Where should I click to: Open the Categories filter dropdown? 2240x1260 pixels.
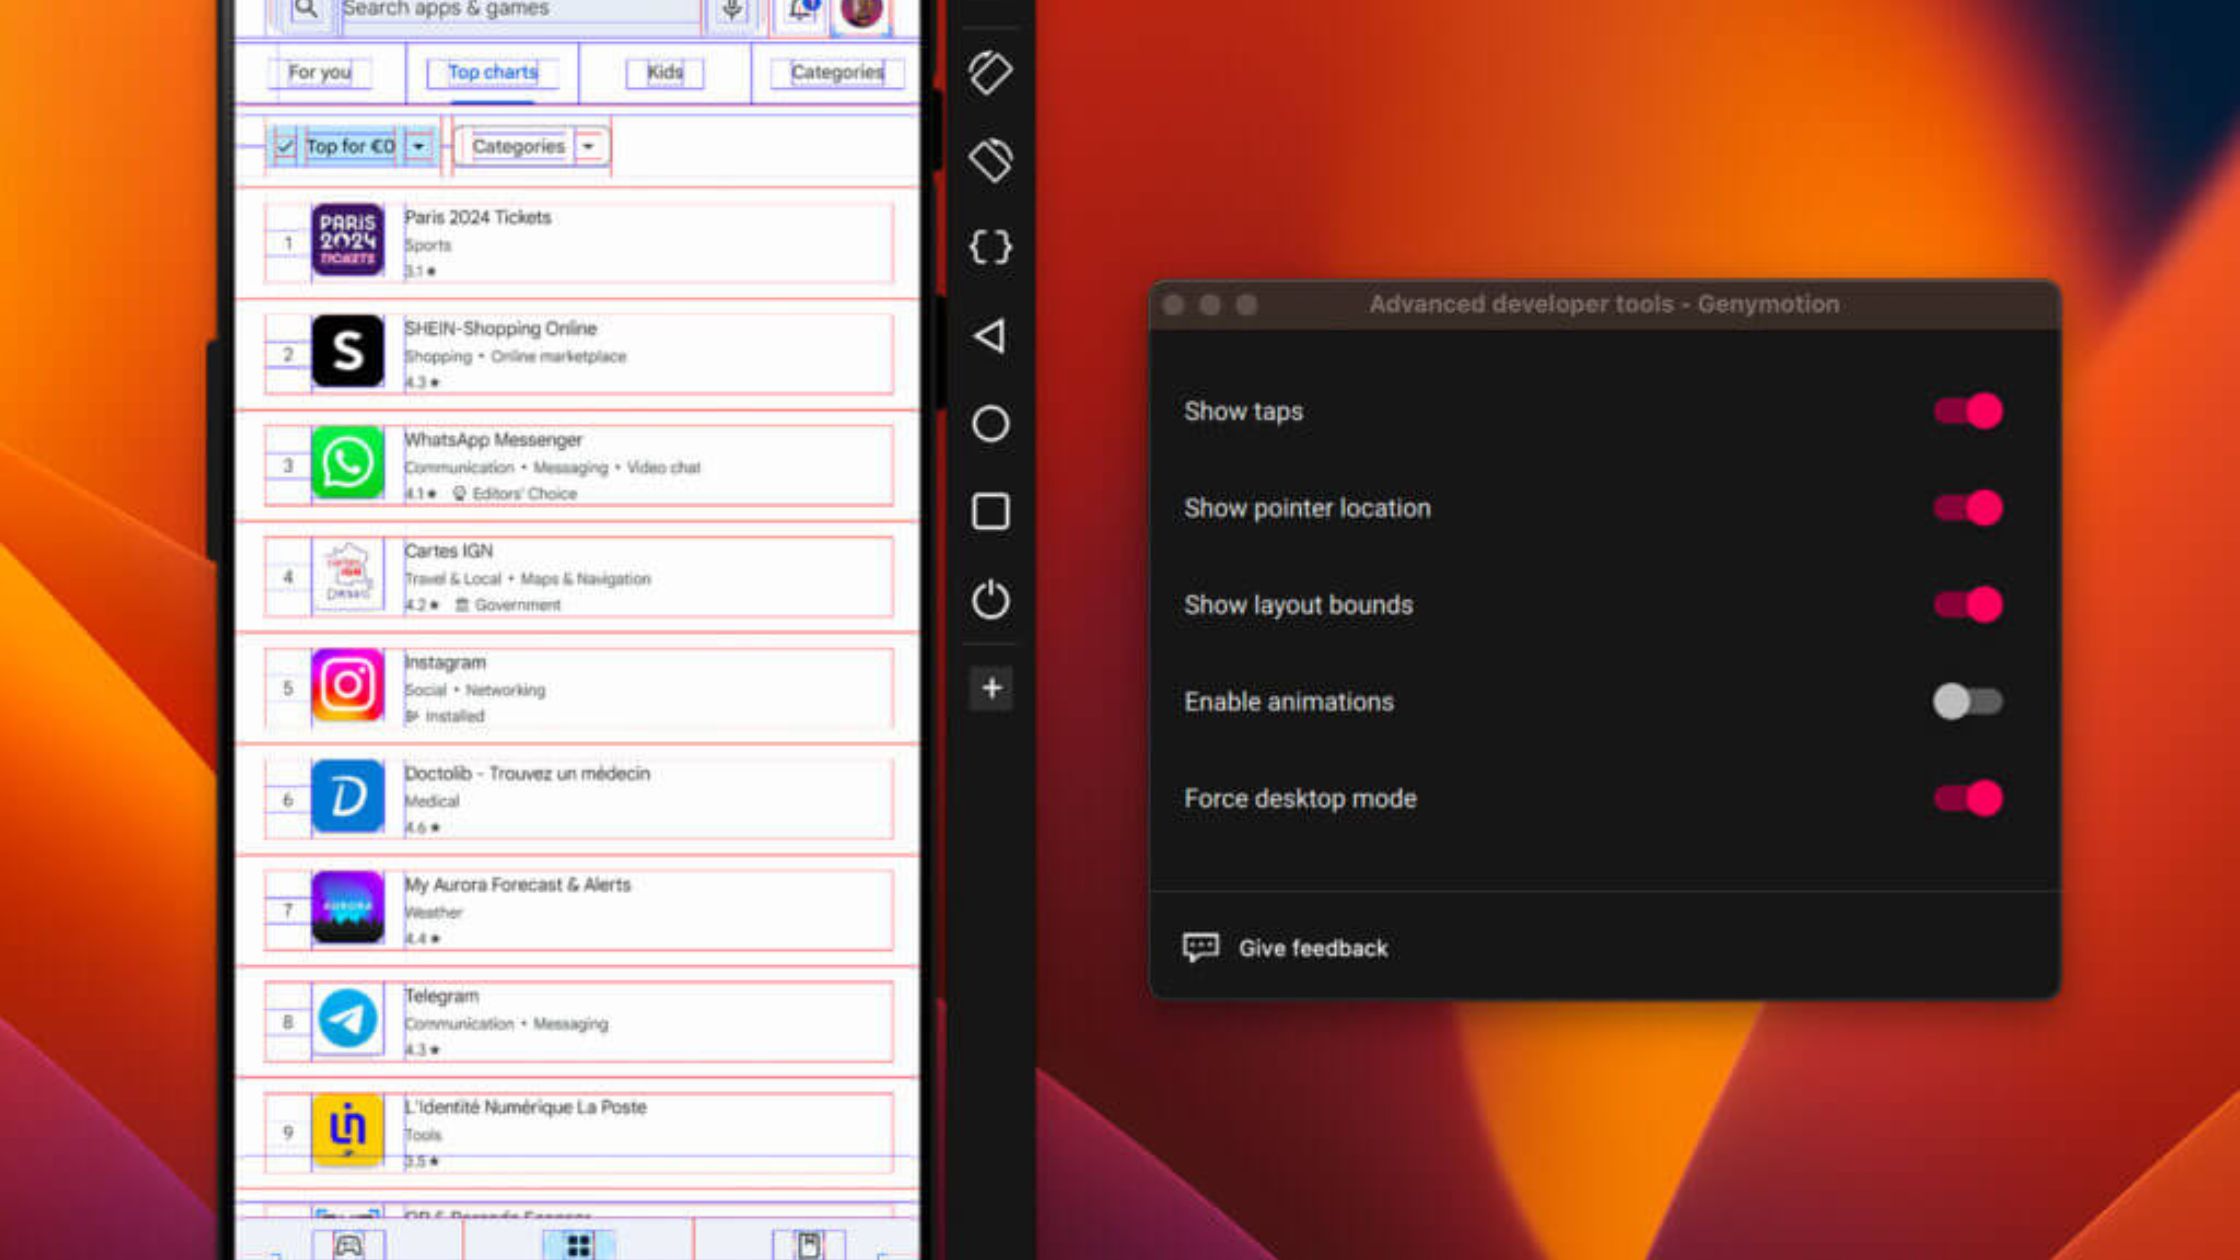click(x=530, y=146)
